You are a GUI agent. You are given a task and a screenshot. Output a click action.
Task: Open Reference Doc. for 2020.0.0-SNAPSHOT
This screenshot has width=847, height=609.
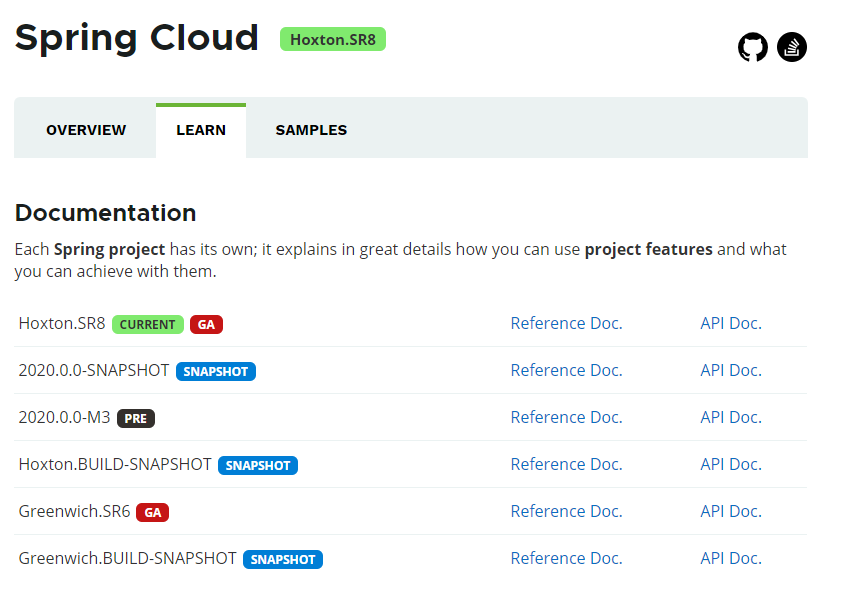click(566, 370)
